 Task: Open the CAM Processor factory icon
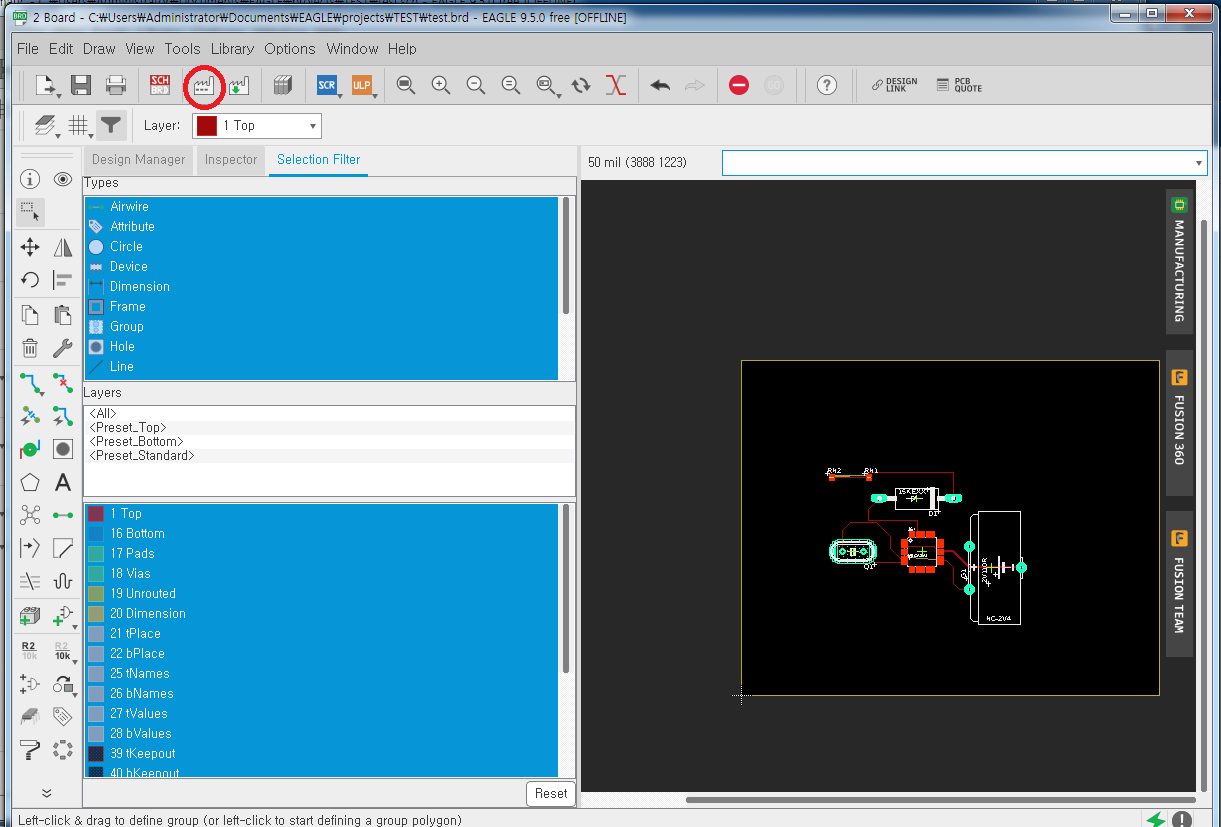[x=204, y=86]
